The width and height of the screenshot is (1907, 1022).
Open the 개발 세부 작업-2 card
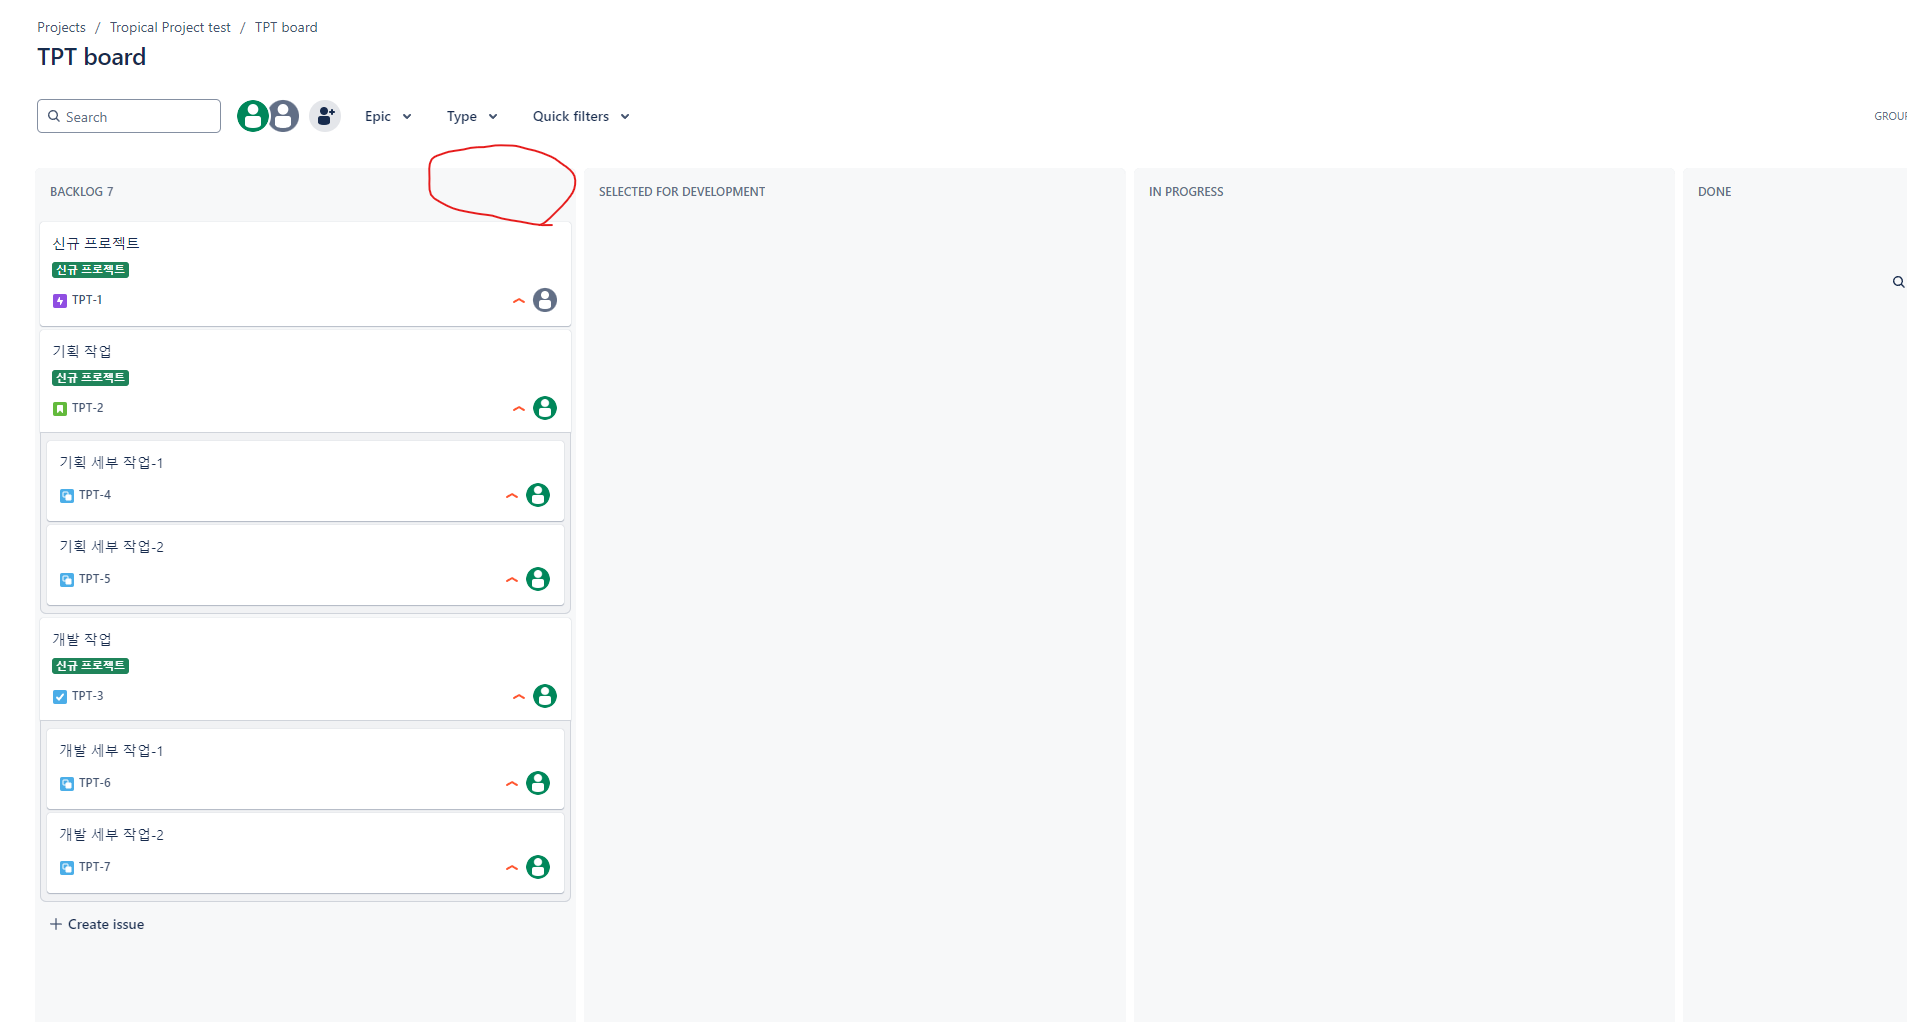tap(305, 852)
